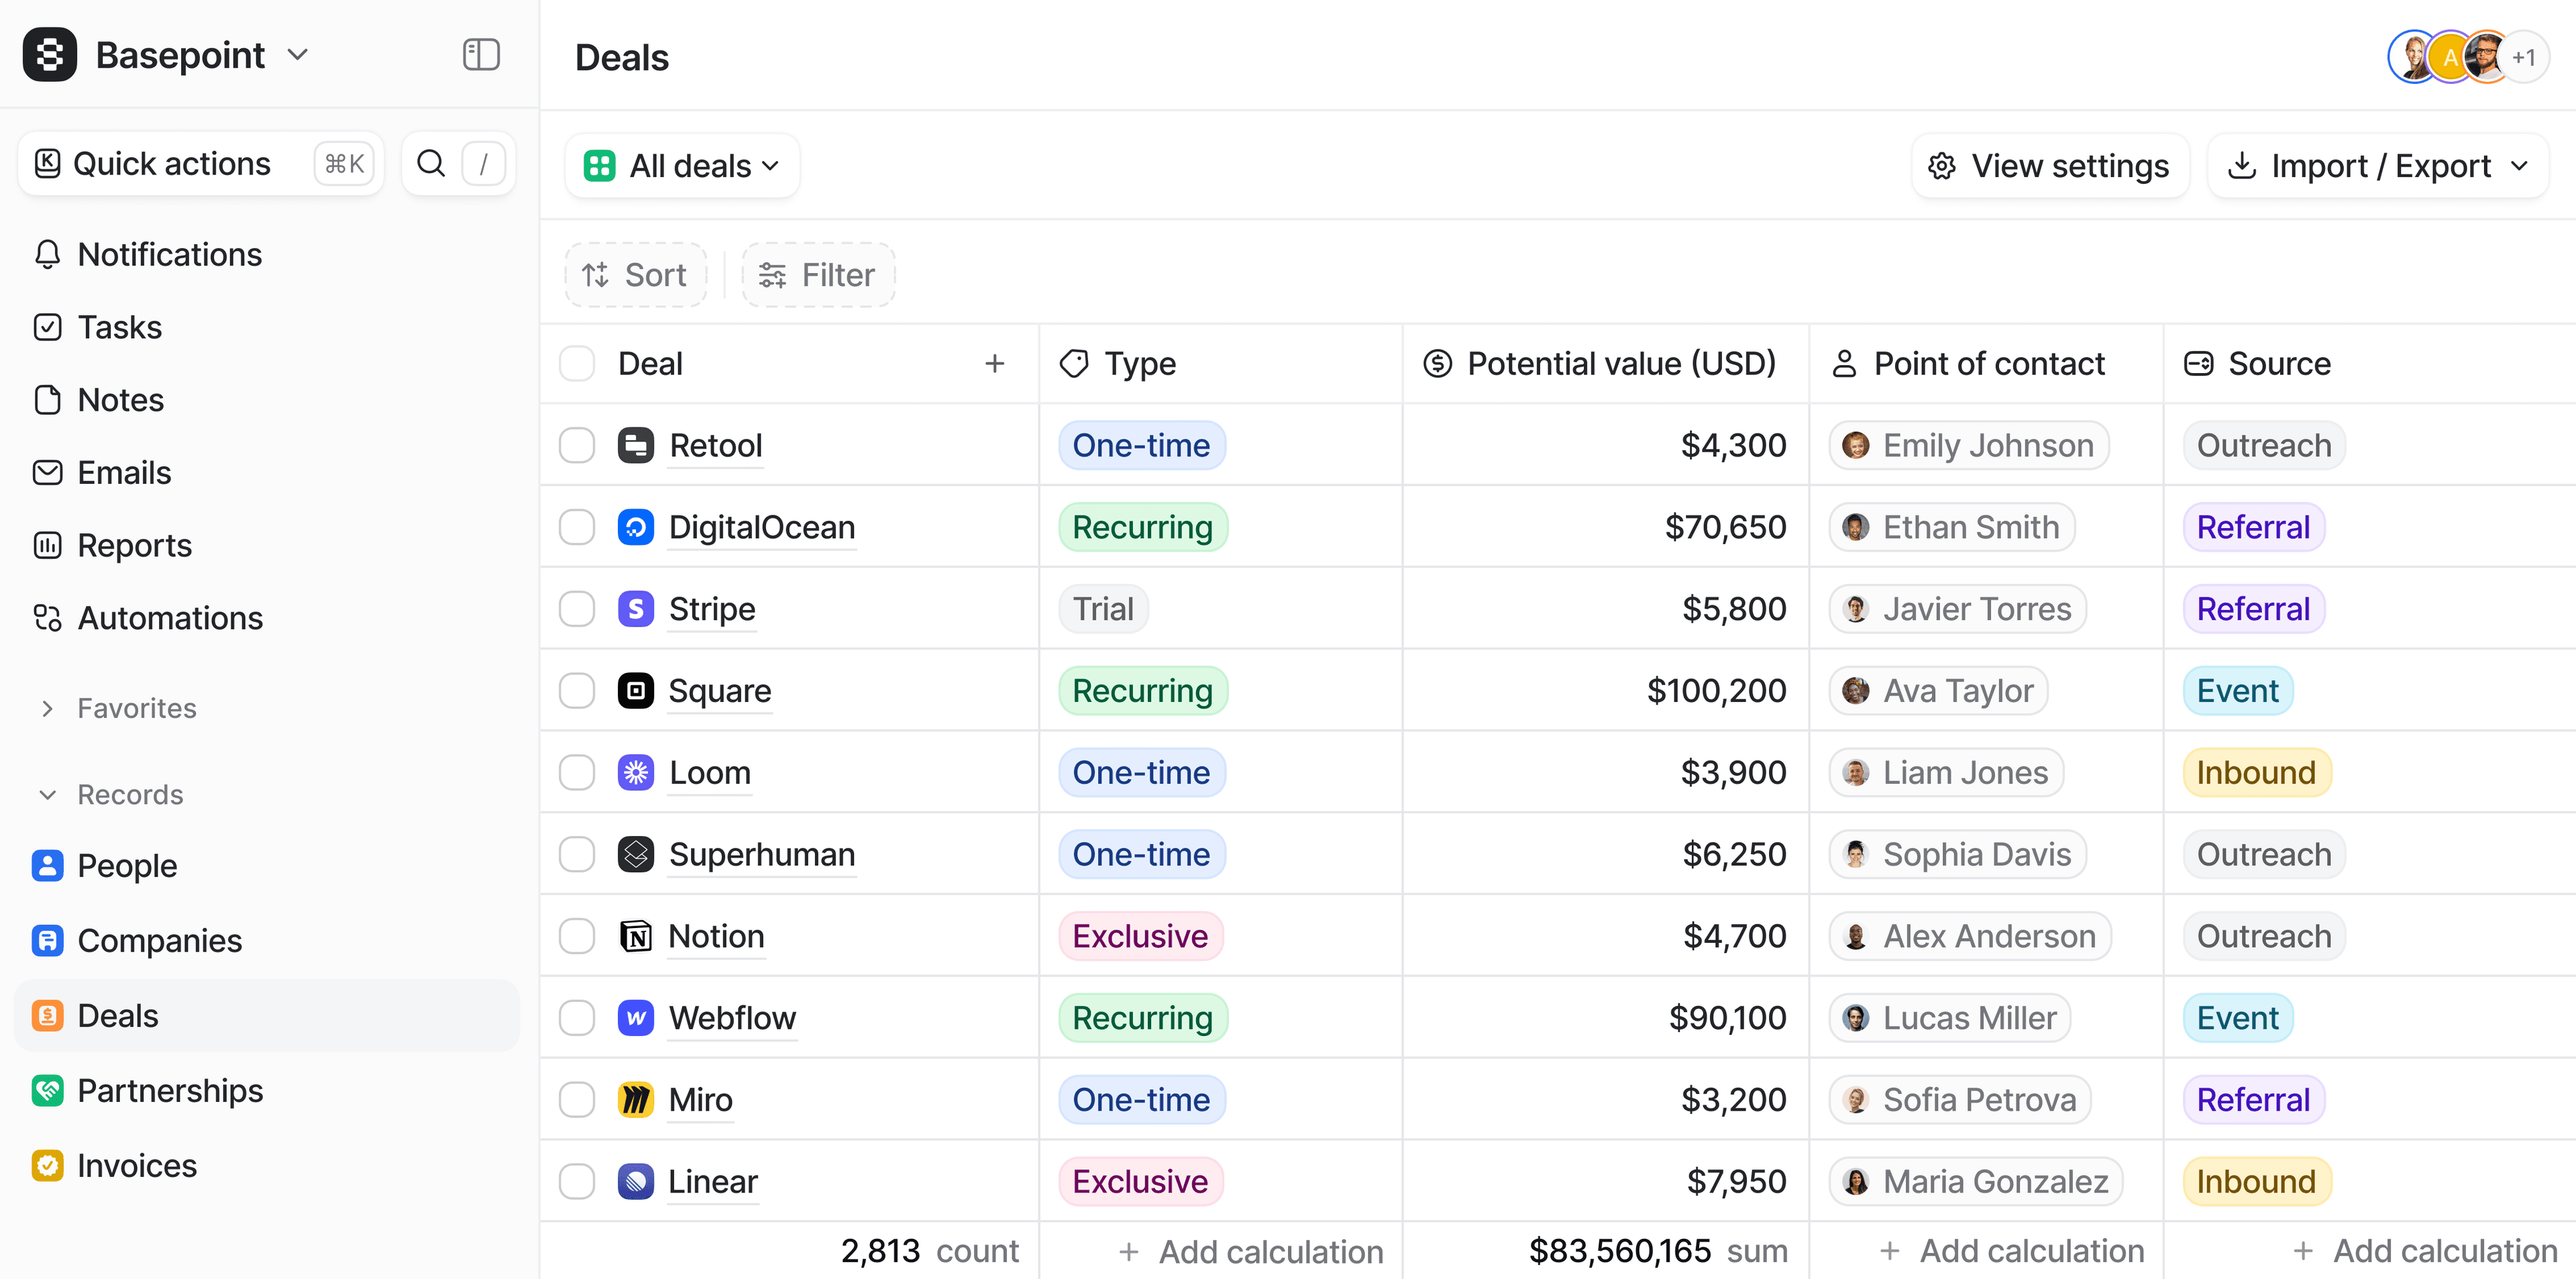This screenshot has height=1279, width=2576.
Task: Click the Import / Export button
Action: pos(2377,165)
